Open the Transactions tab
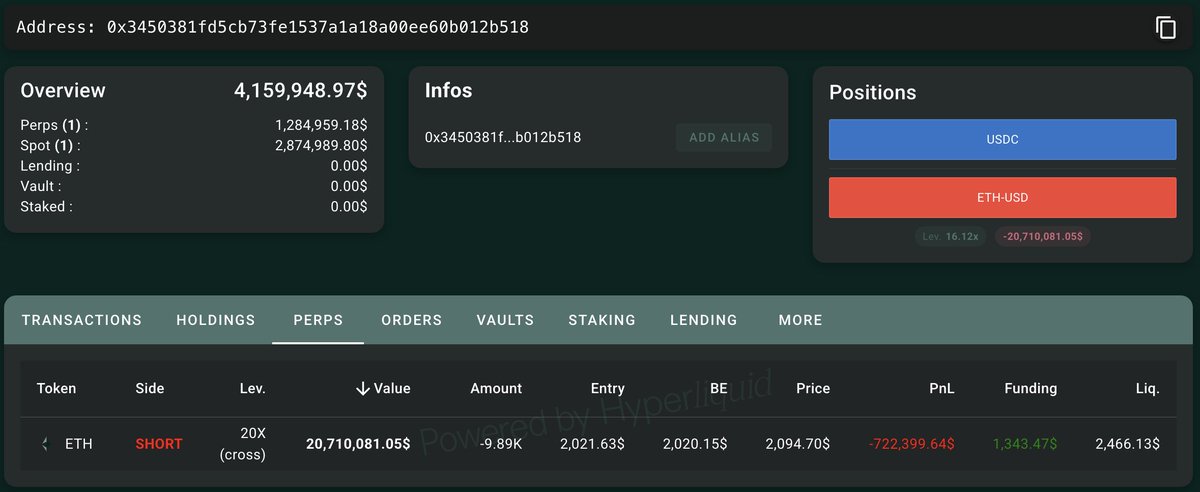This screenshot has height=492, width=1200. 82,320
